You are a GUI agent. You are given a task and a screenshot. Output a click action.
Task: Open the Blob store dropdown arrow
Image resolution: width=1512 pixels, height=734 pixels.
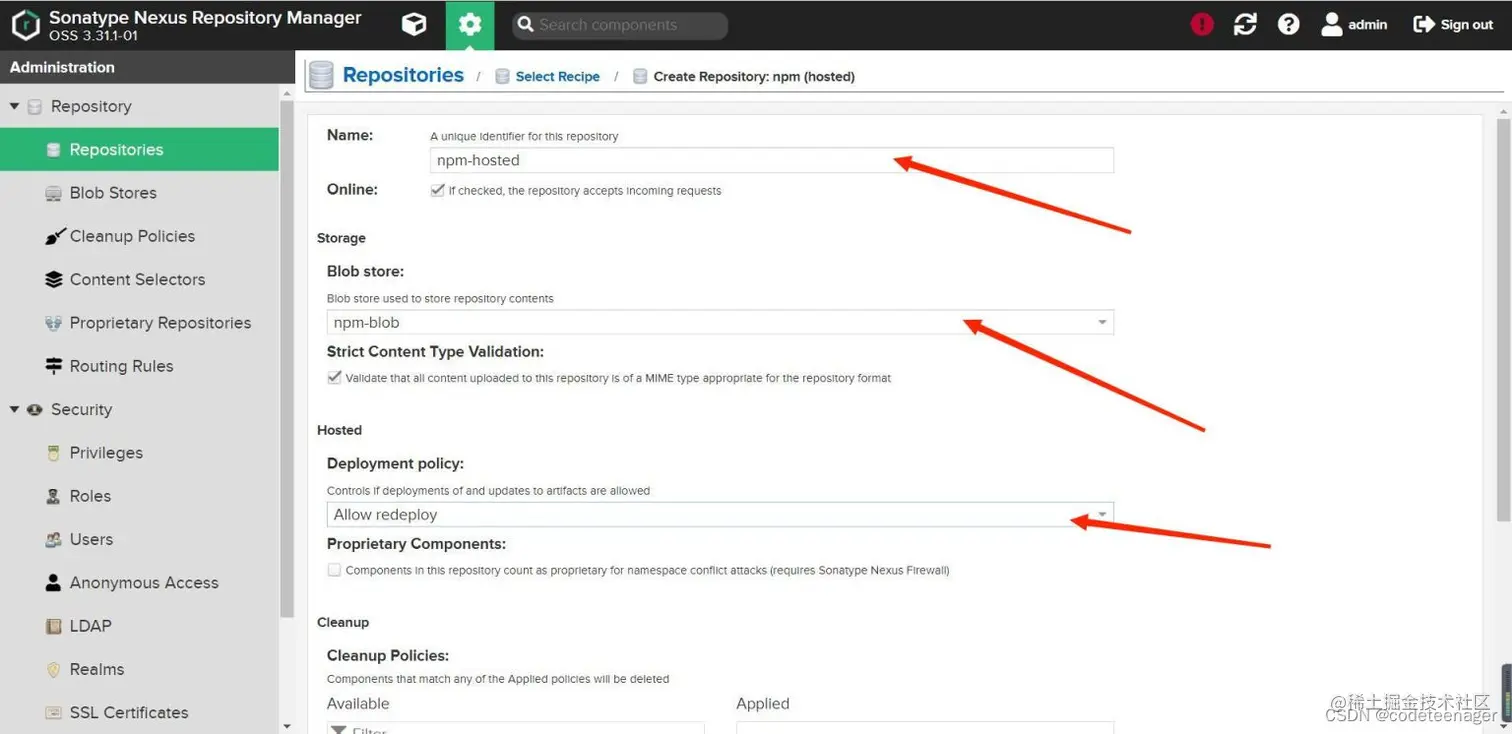point(1102,322)
